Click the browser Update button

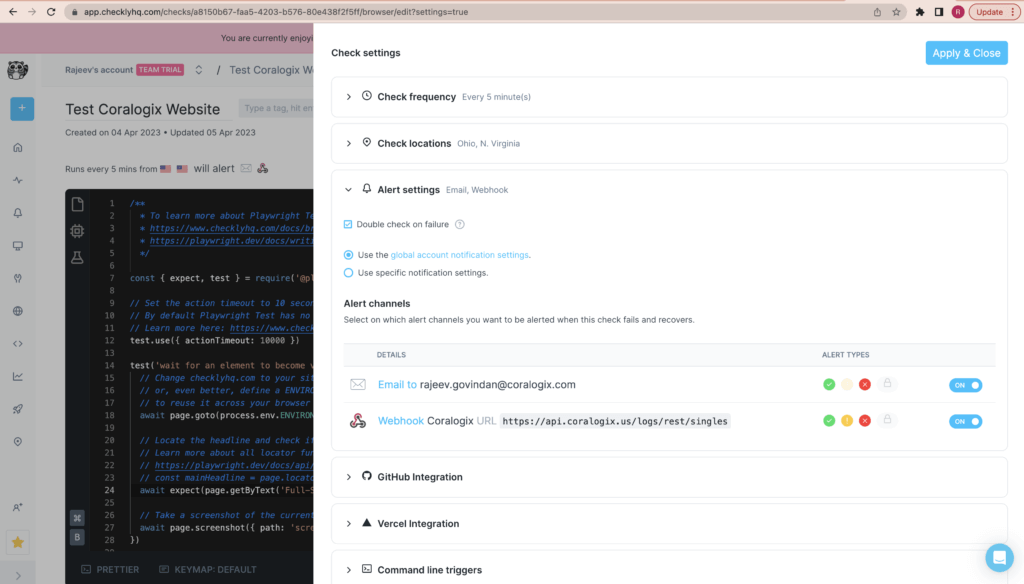pyautogui.click(x=994, y=12)
